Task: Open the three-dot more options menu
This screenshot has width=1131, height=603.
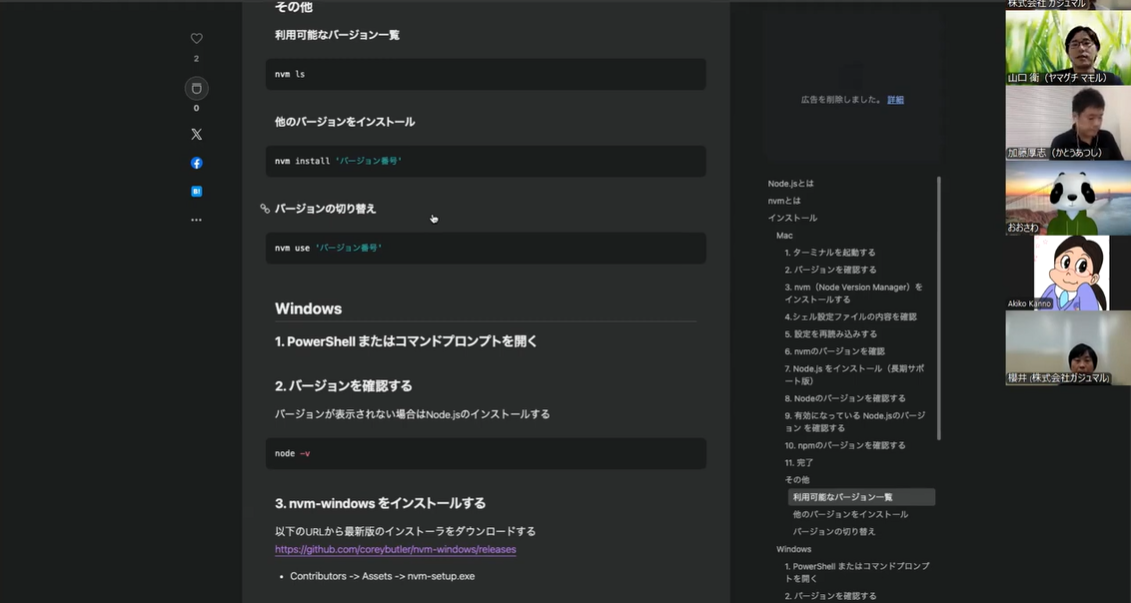Action: (196, 220)
